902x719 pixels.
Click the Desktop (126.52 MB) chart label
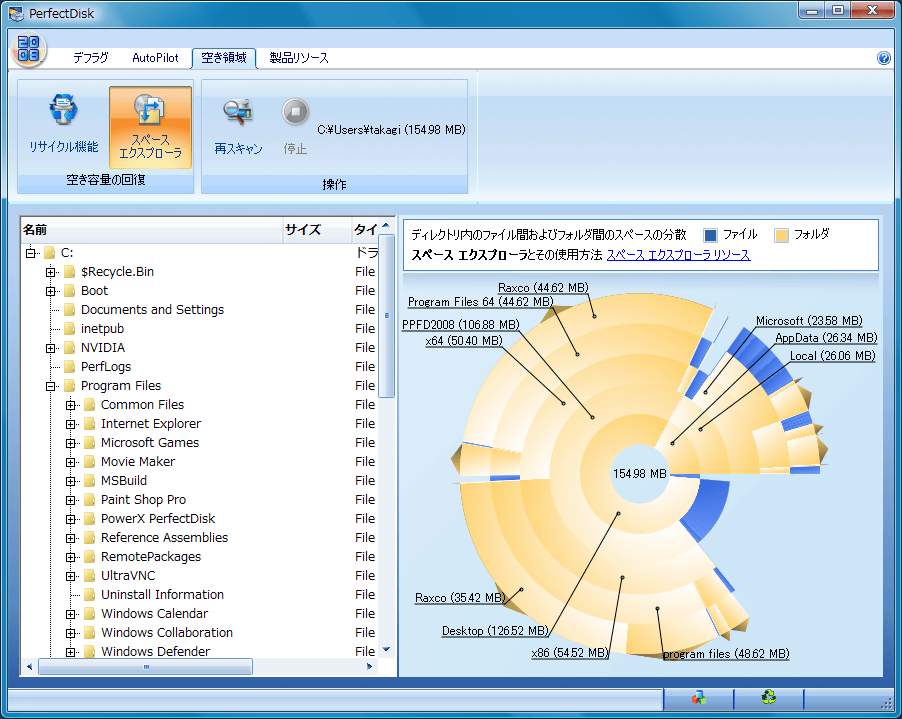click(495, 630)
